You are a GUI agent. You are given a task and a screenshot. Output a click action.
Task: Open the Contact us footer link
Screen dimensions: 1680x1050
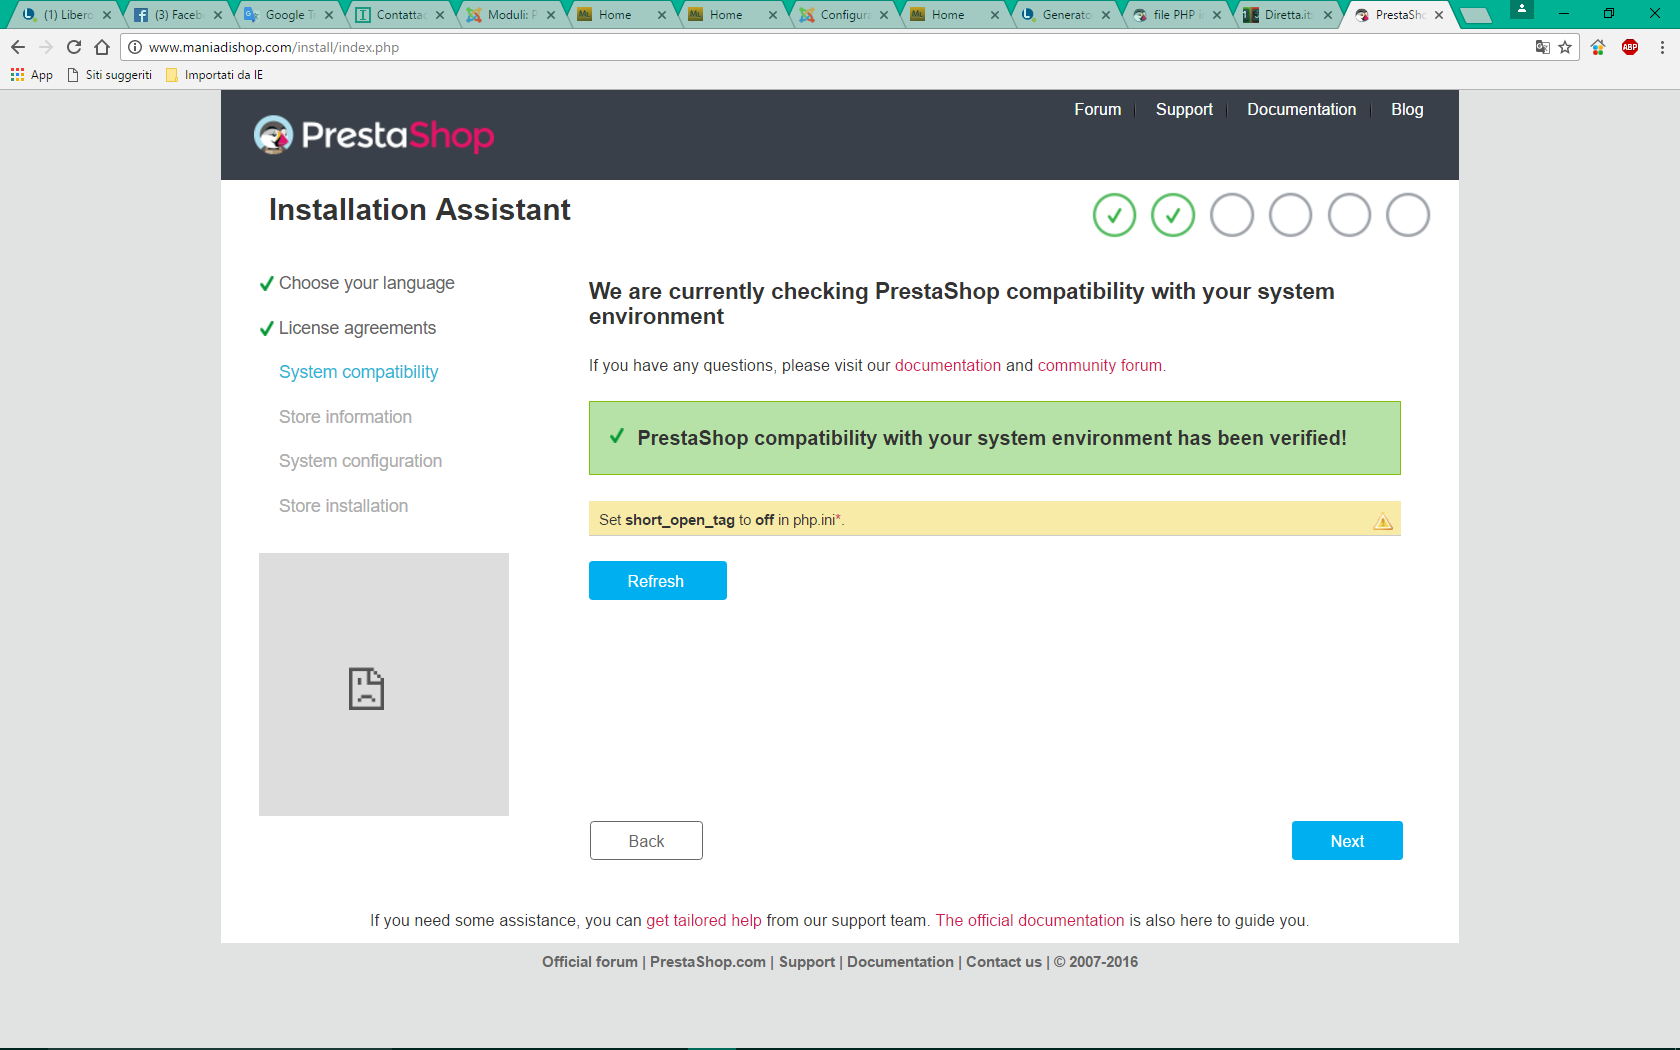pyautogui.click(x=1004, y=962)
